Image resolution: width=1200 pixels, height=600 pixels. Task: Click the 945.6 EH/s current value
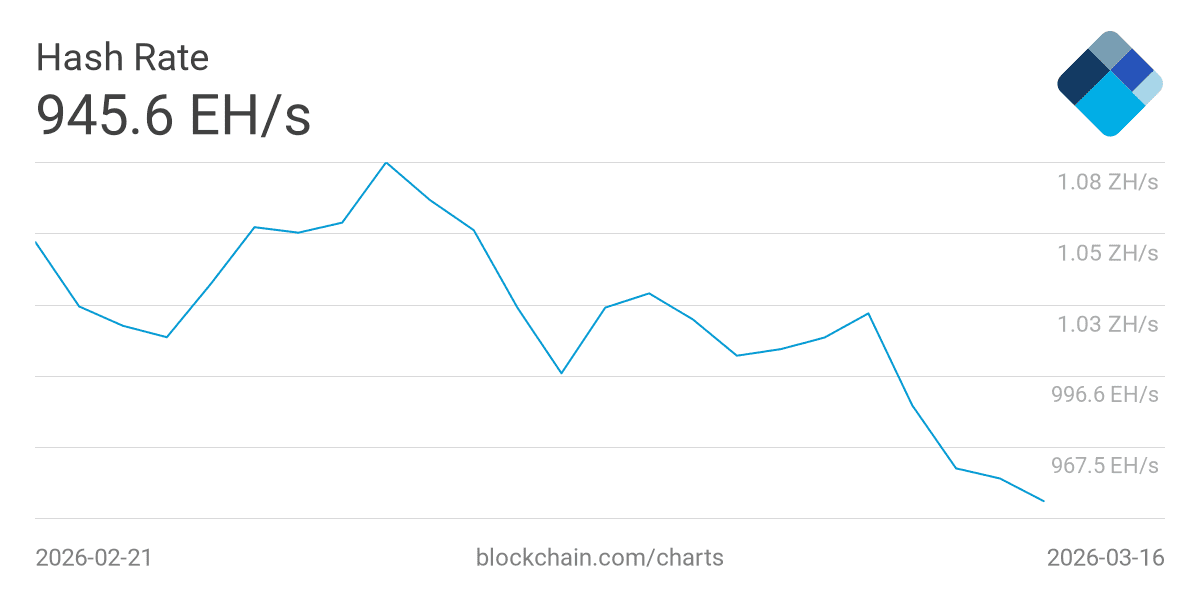pos(173,114)
